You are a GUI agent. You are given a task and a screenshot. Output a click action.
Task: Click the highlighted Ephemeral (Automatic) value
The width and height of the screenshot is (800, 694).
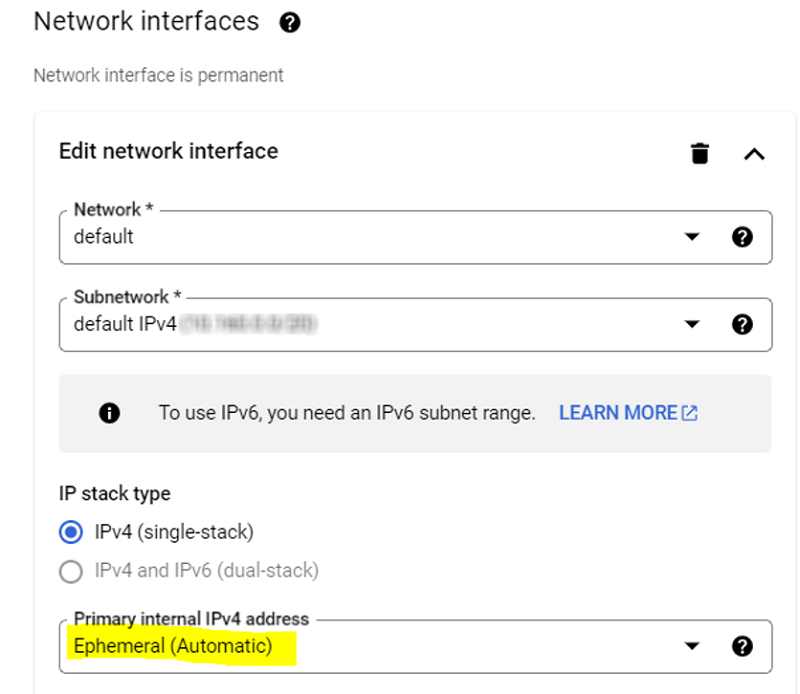pos(173,646)
